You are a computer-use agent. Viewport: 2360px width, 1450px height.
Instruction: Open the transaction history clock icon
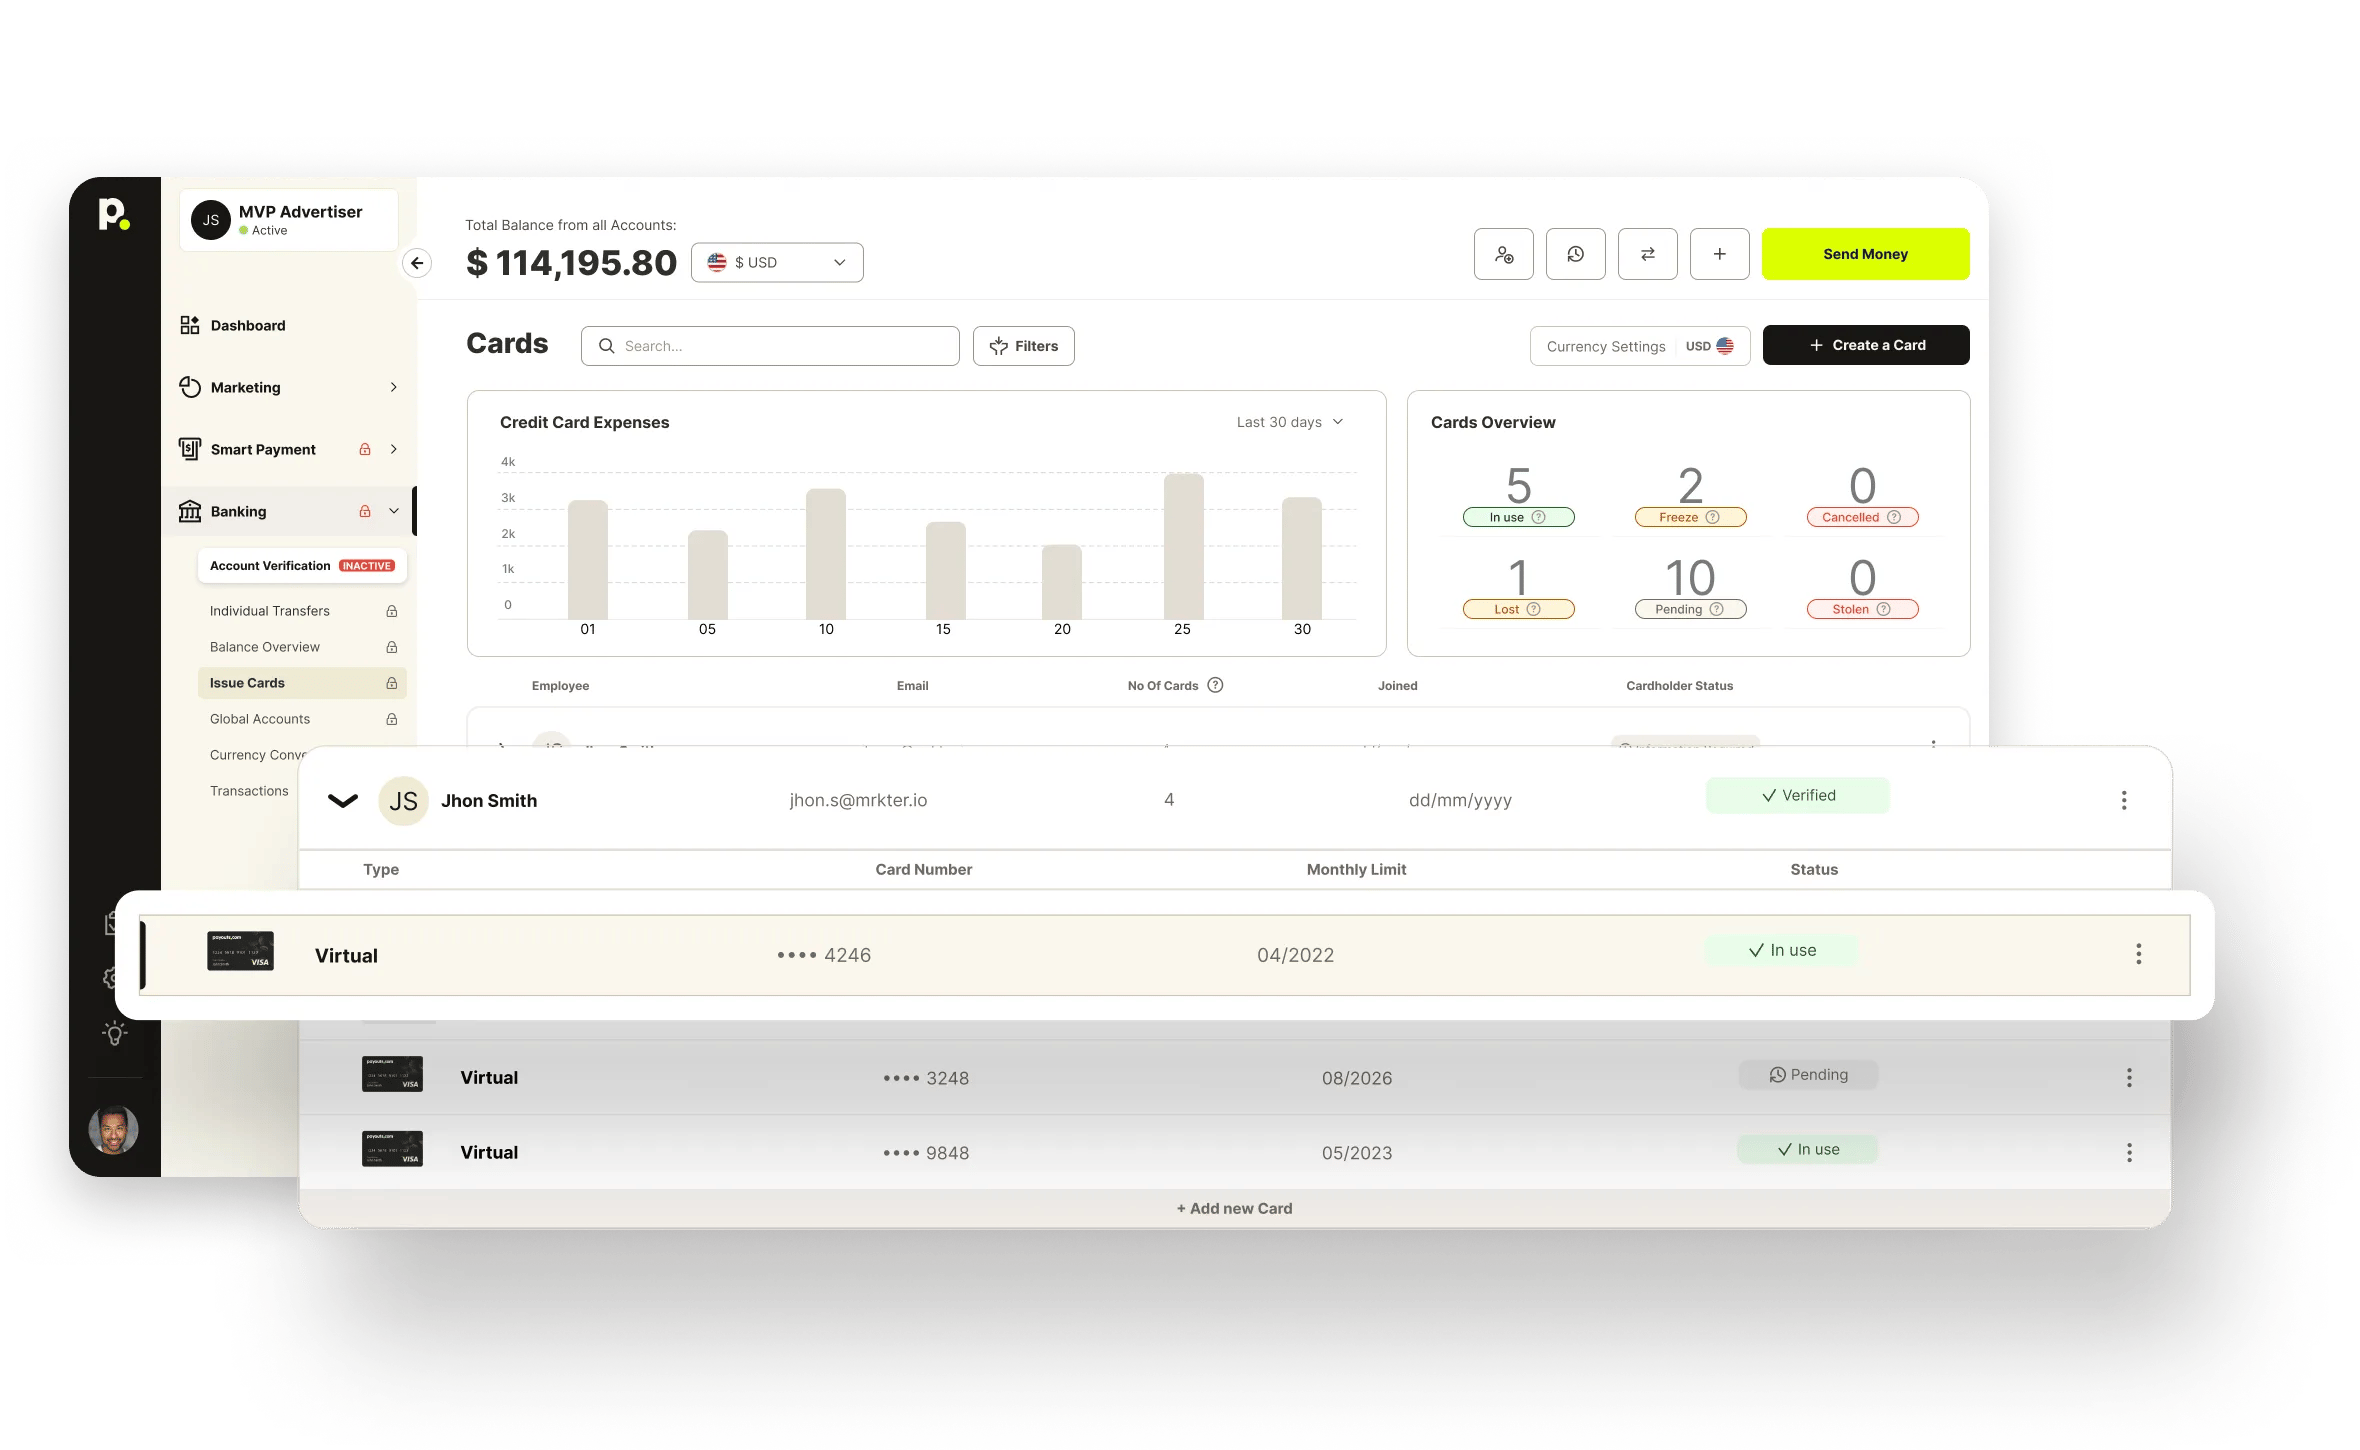(x=1576, y=254)
